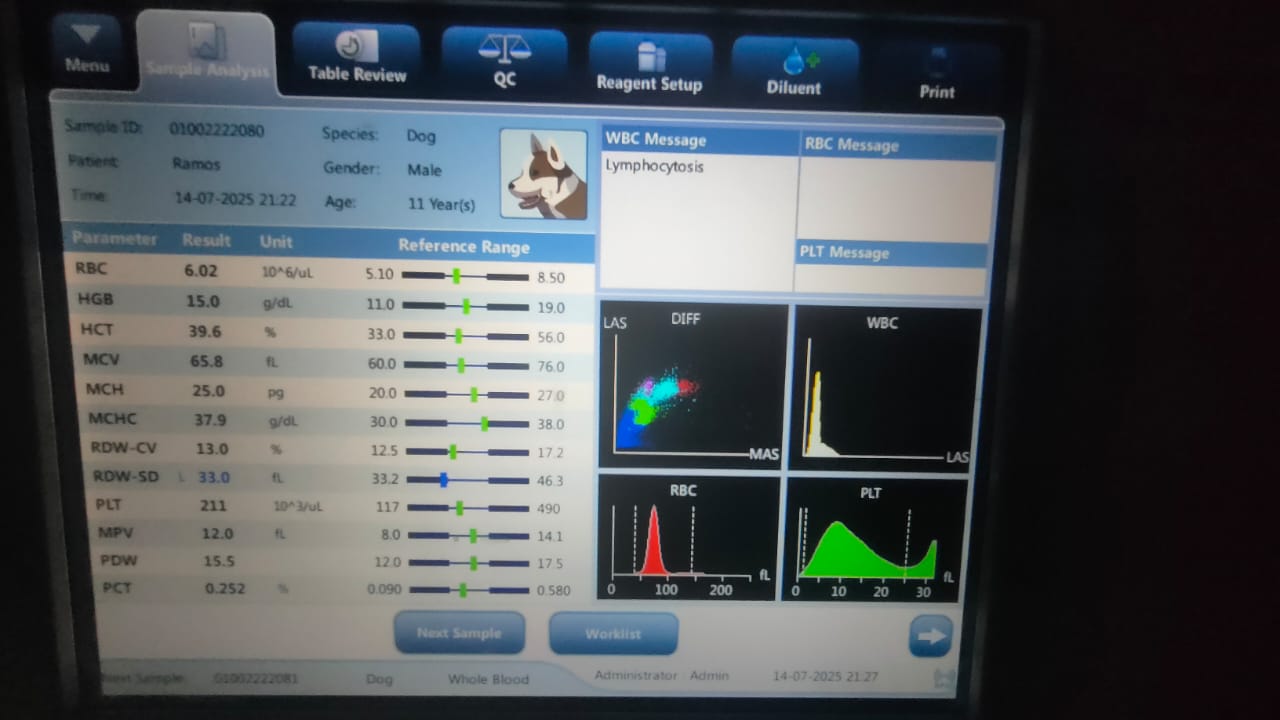
Task: Click the Lymphocytosis WBC message
Action: click(x=654, y=167)
